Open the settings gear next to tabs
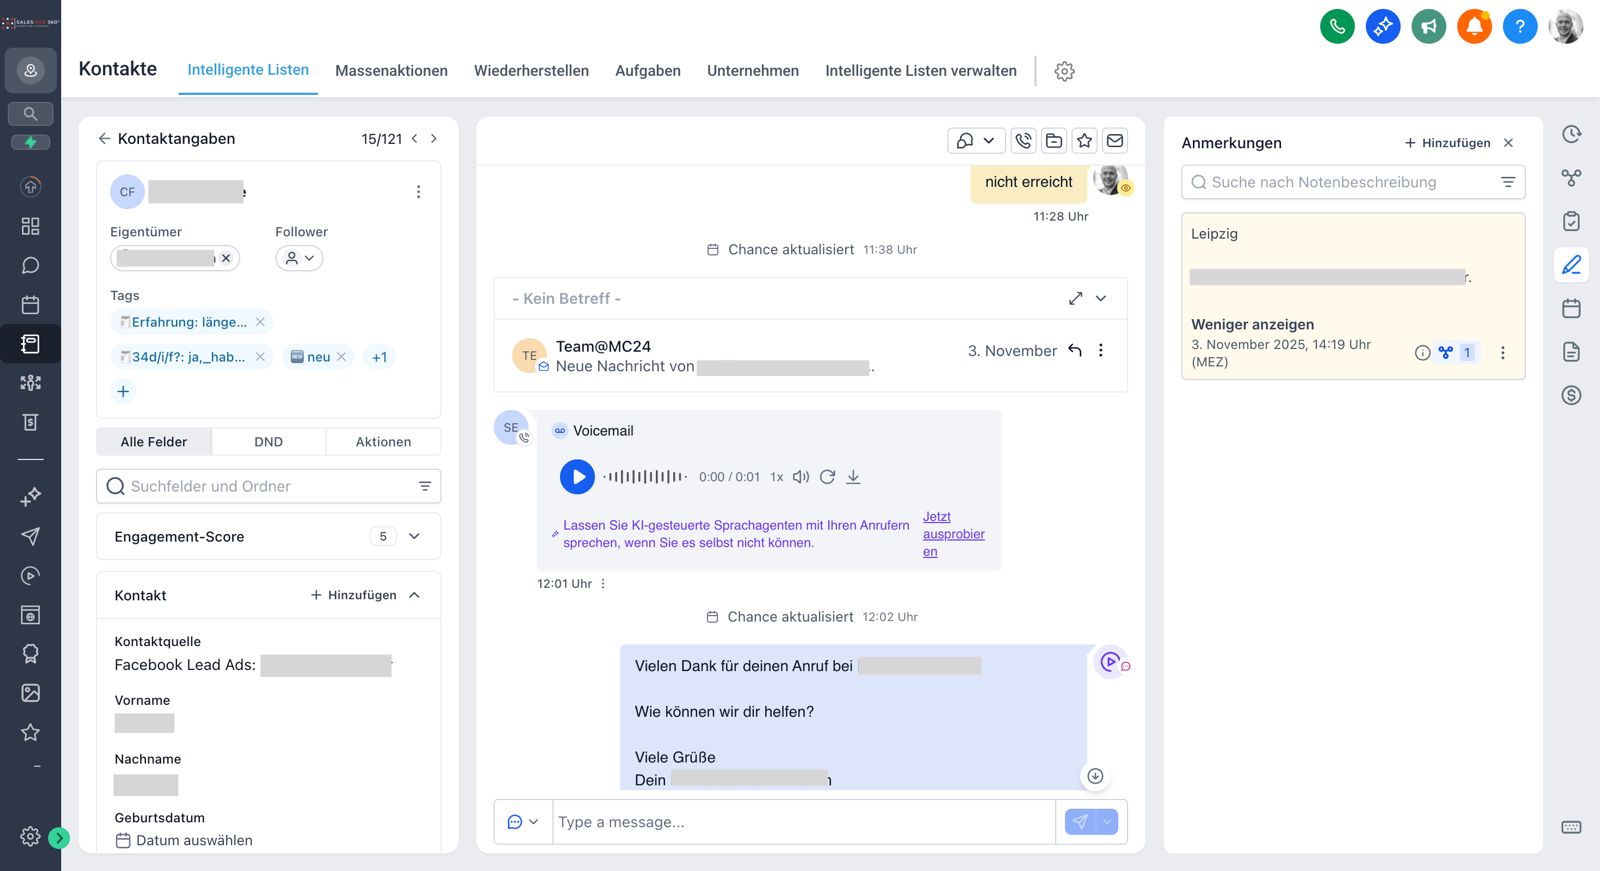Image resolution: width=1600 pixels, height=871 pixels. [1064, 71]
